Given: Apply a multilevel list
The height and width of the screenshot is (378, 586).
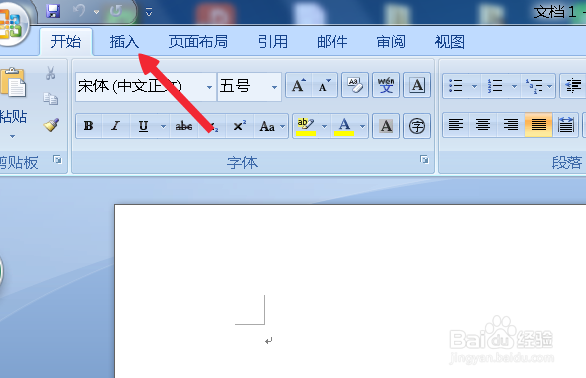Looking at the screenshot, I should [534, 86].
